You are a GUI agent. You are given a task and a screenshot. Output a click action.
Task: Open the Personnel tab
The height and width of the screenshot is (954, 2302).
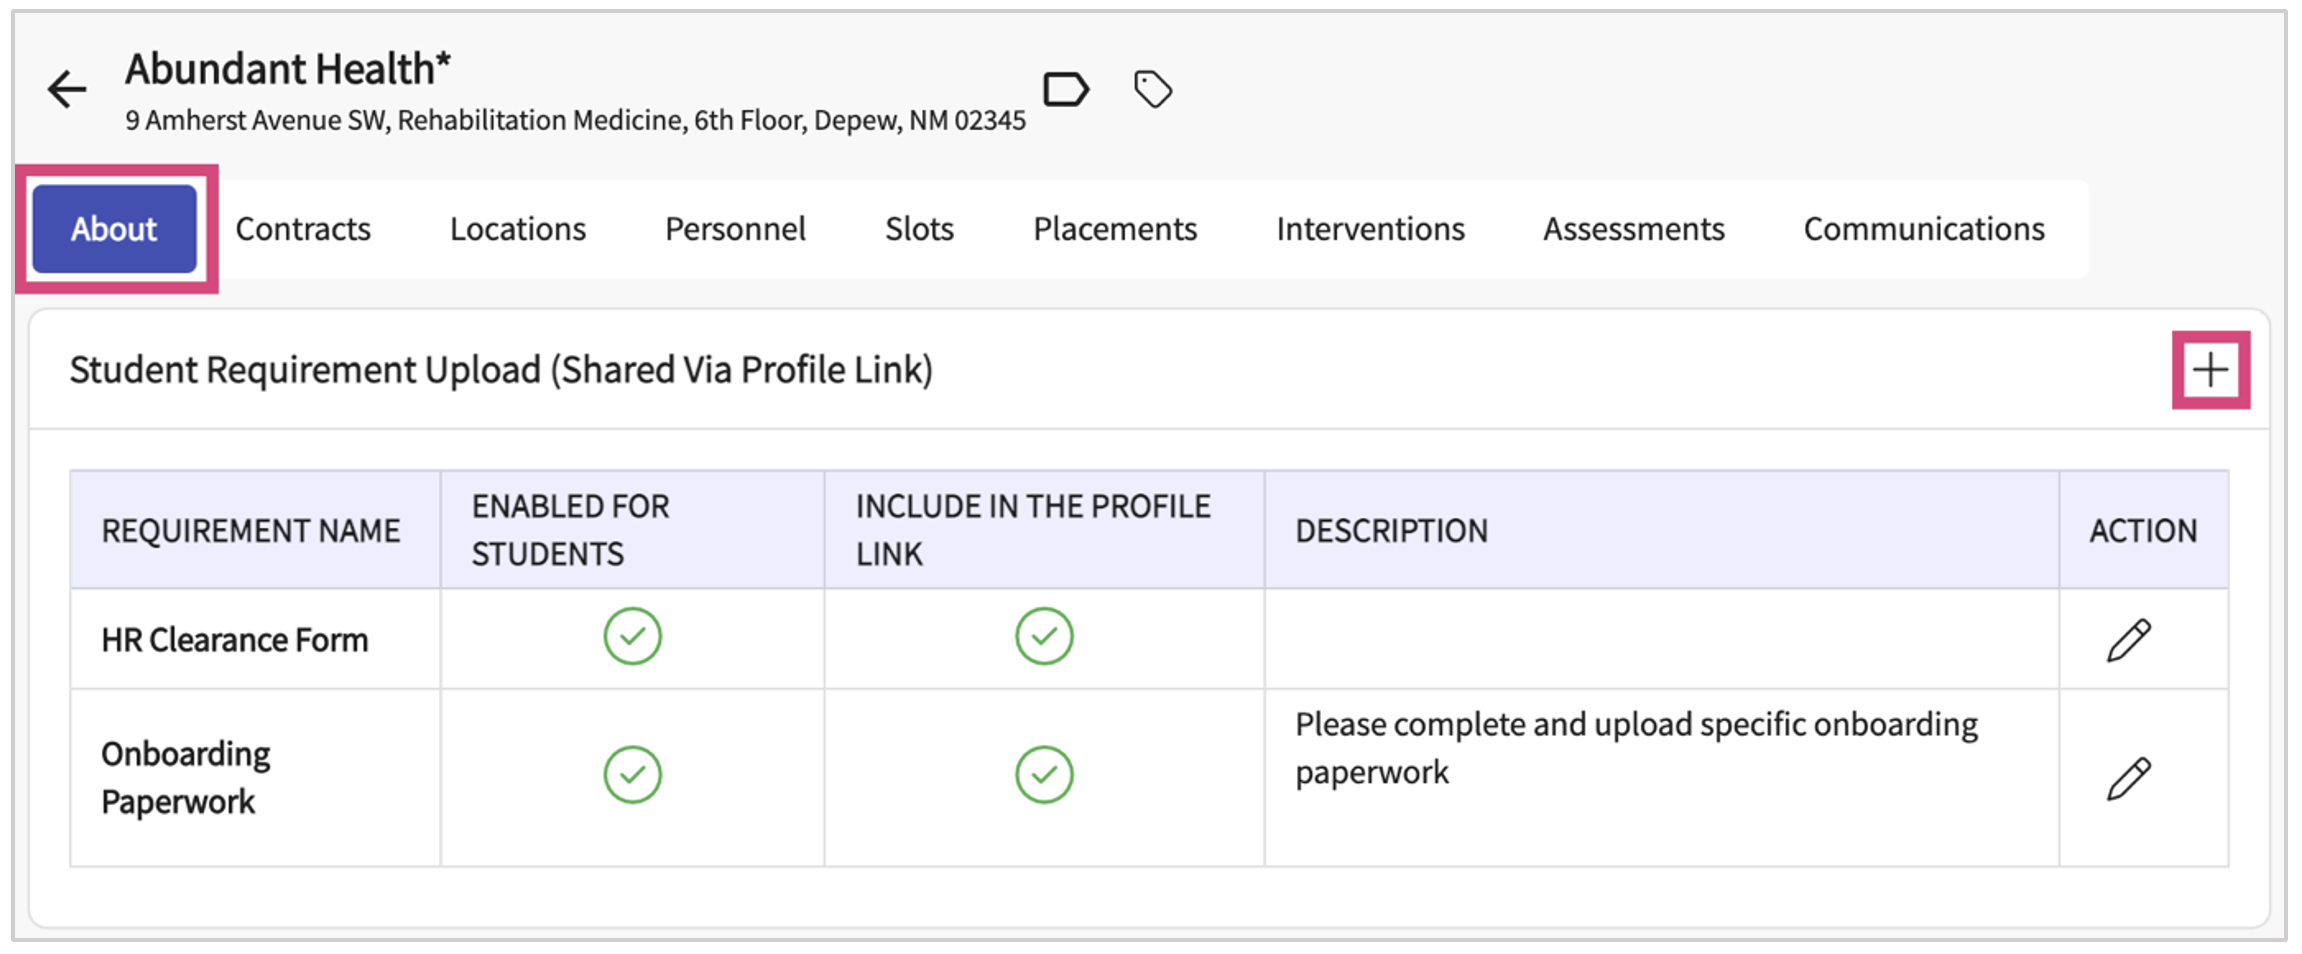pos(735,229)
